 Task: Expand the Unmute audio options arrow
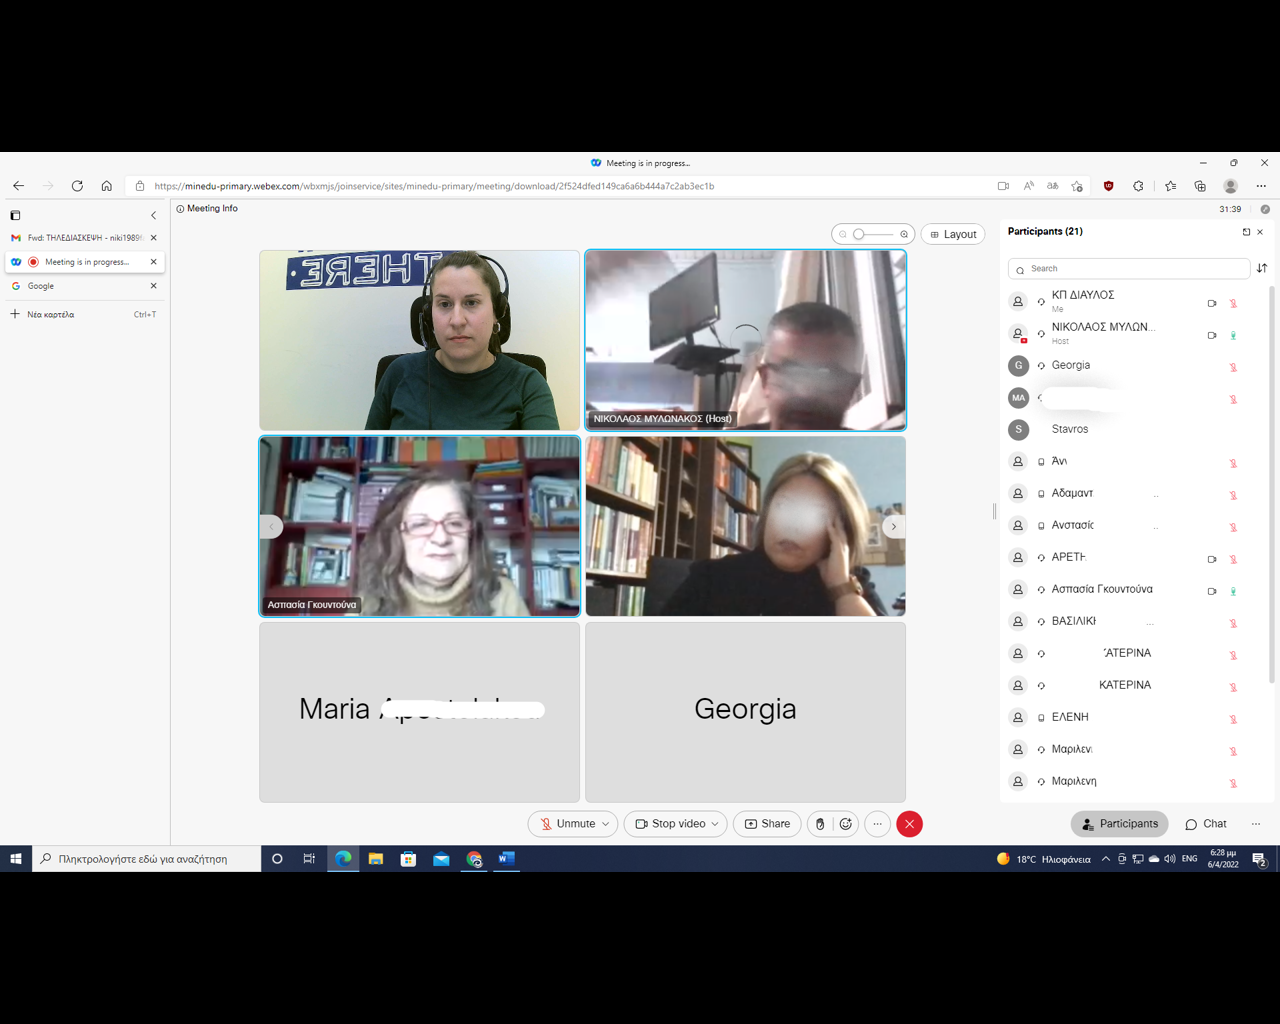(606, 824)
